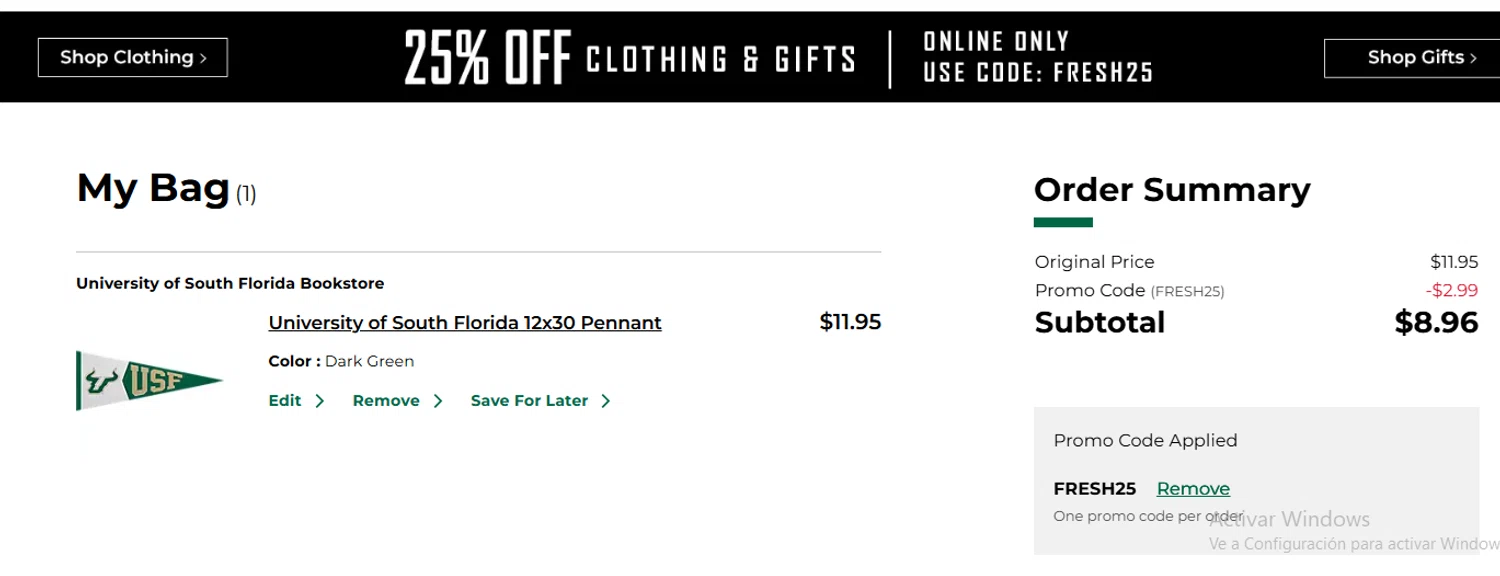The width and height of the screenshot is (1500, 576).
Task: Click the Subtotal amount $8.96
Action: [x=1436, y=322]
